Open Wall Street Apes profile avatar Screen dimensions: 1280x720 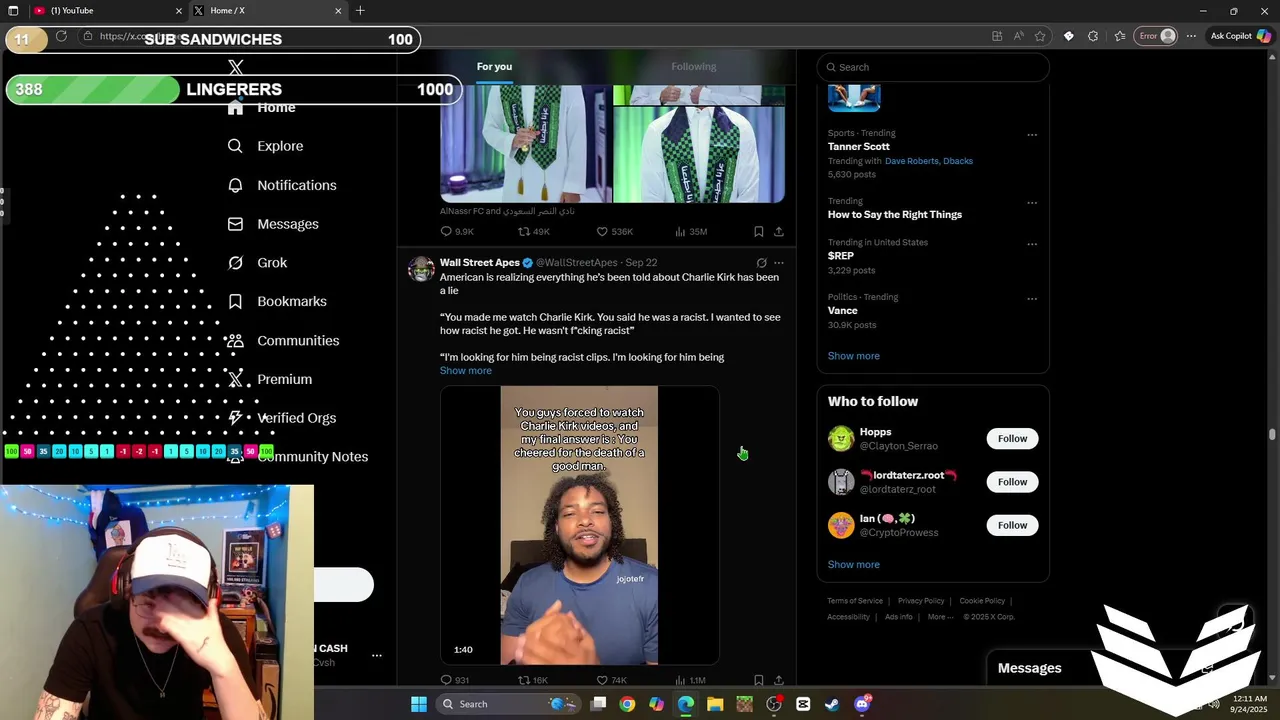(x=421, y=269)
